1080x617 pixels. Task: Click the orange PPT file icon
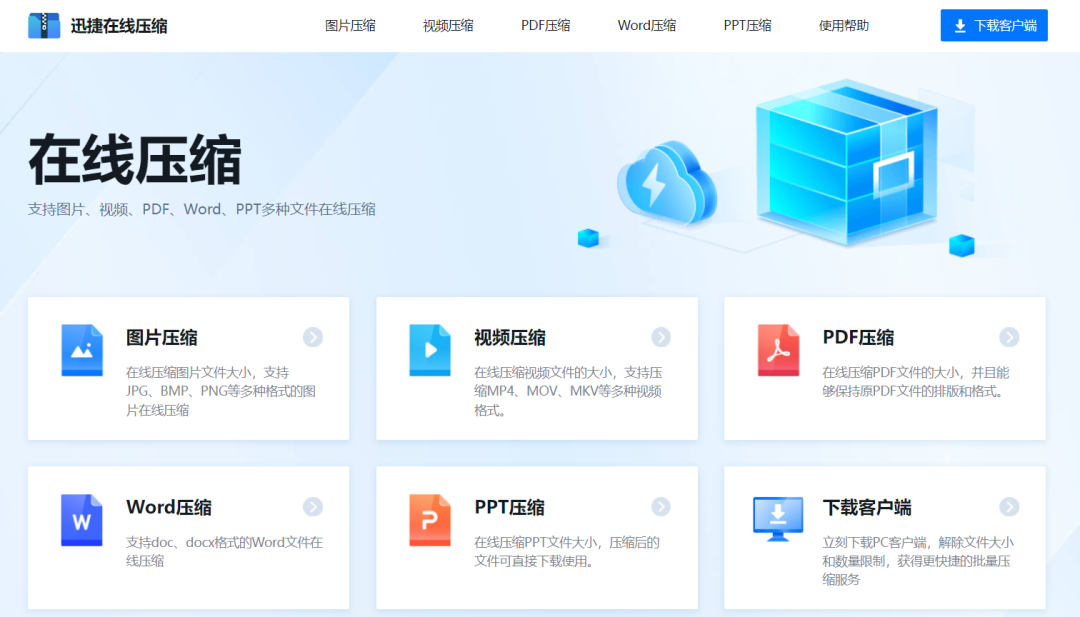[x=430, y=520]
